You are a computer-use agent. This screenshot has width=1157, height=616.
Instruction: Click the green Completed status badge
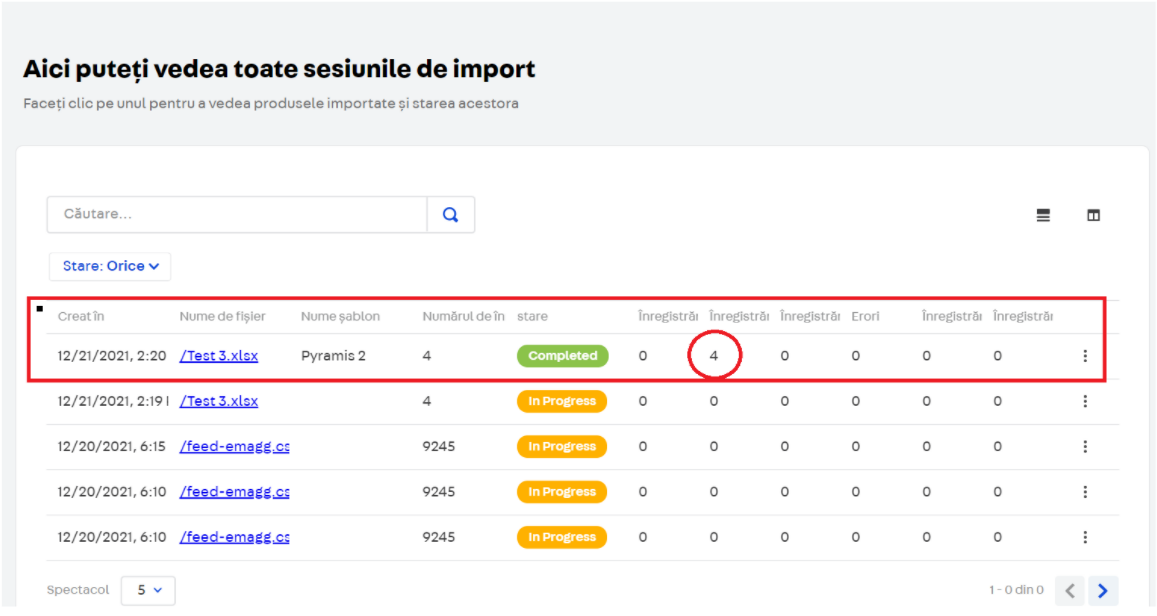(562, 356)
